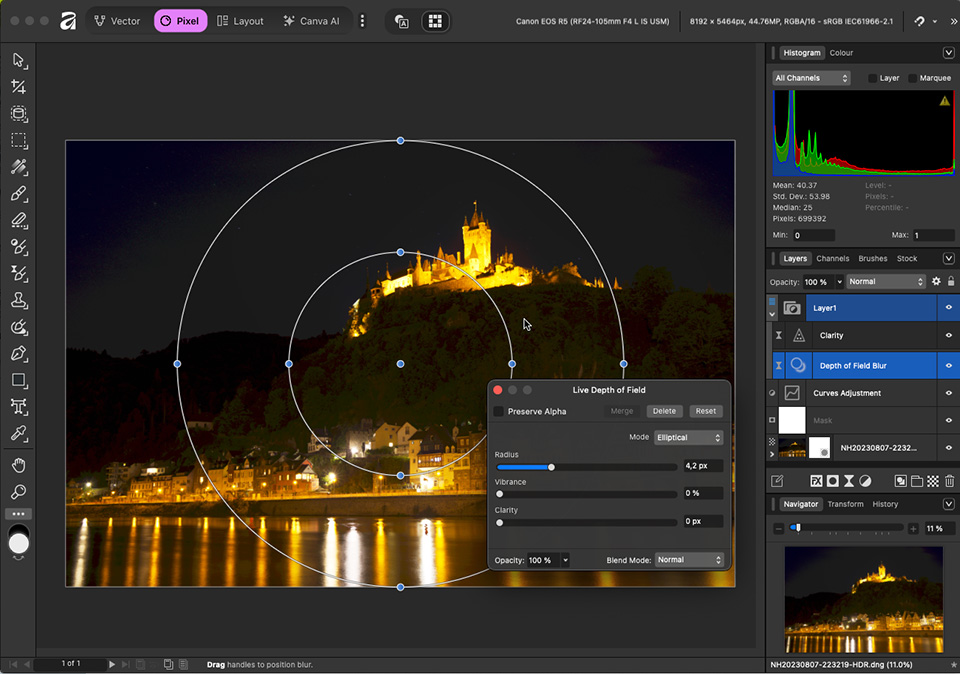This screenshot has height=674, width=960.
Task: Select the Pen tool in the toolbar
Action: pos(18,353)
